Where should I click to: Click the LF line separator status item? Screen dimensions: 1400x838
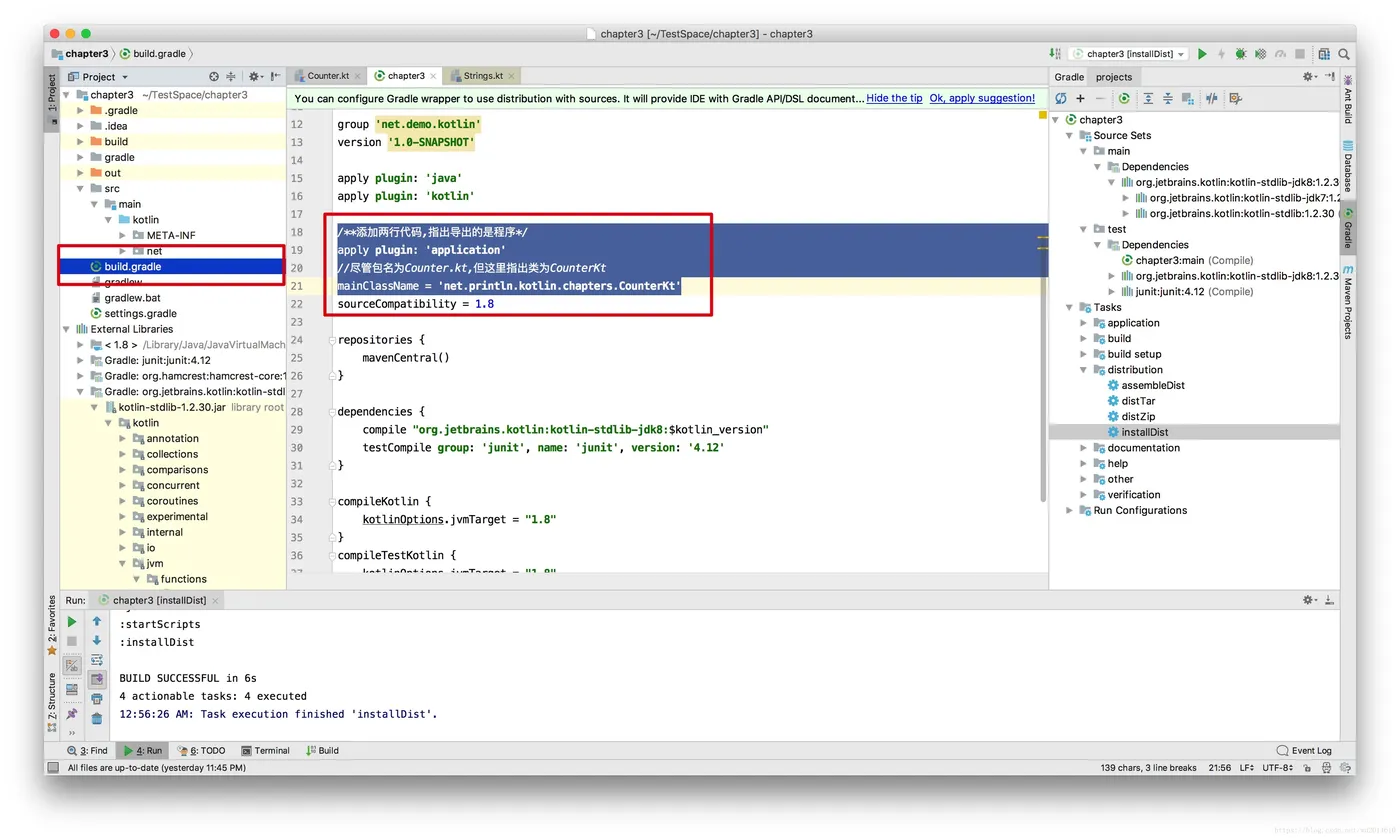pos(1246,768)
